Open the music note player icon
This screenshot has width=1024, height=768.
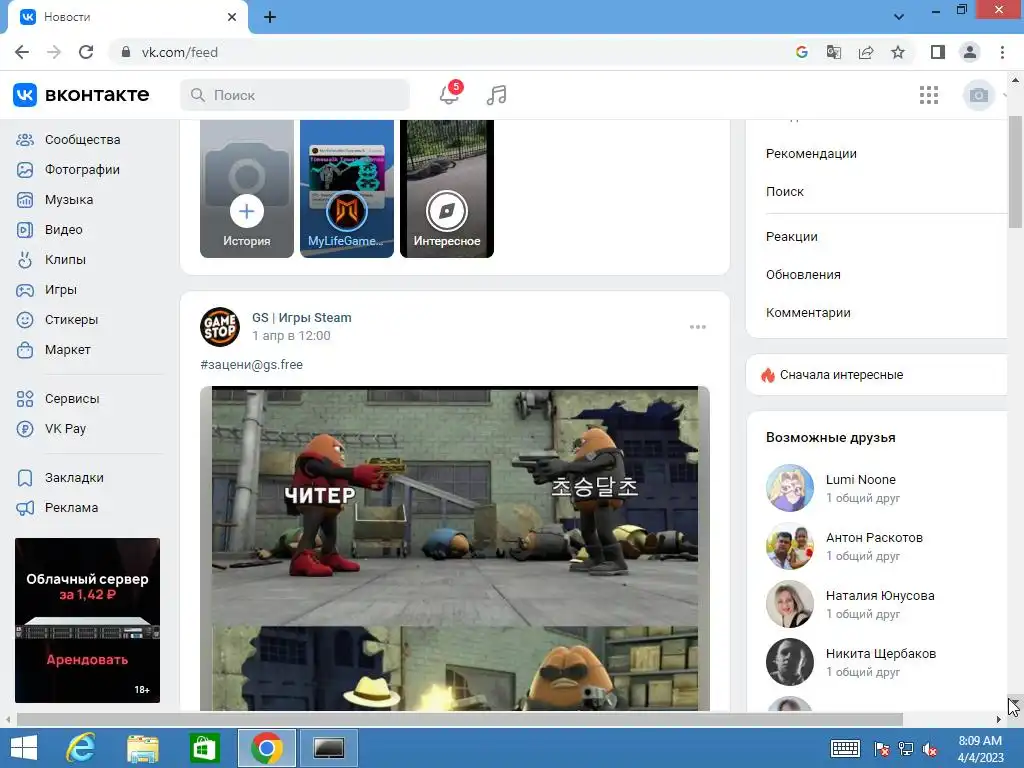pos(496,95)
